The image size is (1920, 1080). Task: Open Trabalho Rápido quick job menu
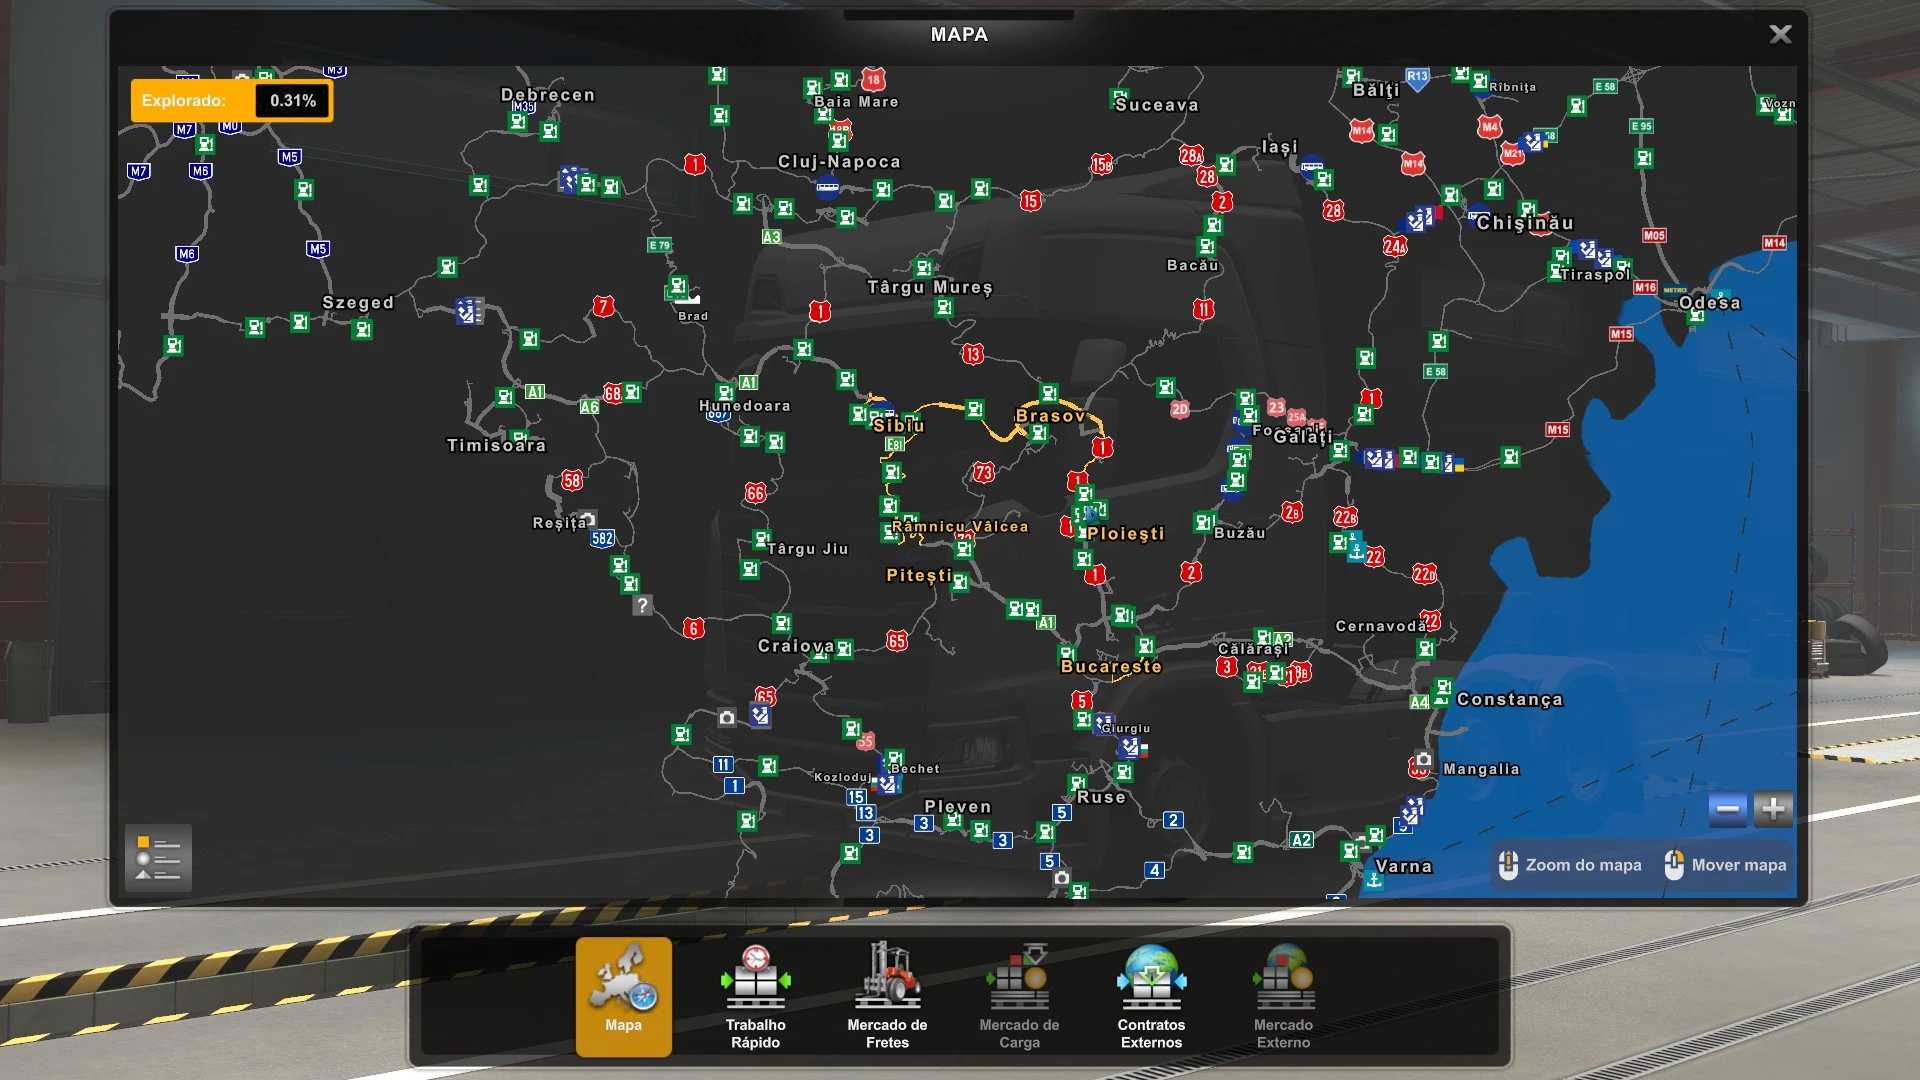click(755, 995)
